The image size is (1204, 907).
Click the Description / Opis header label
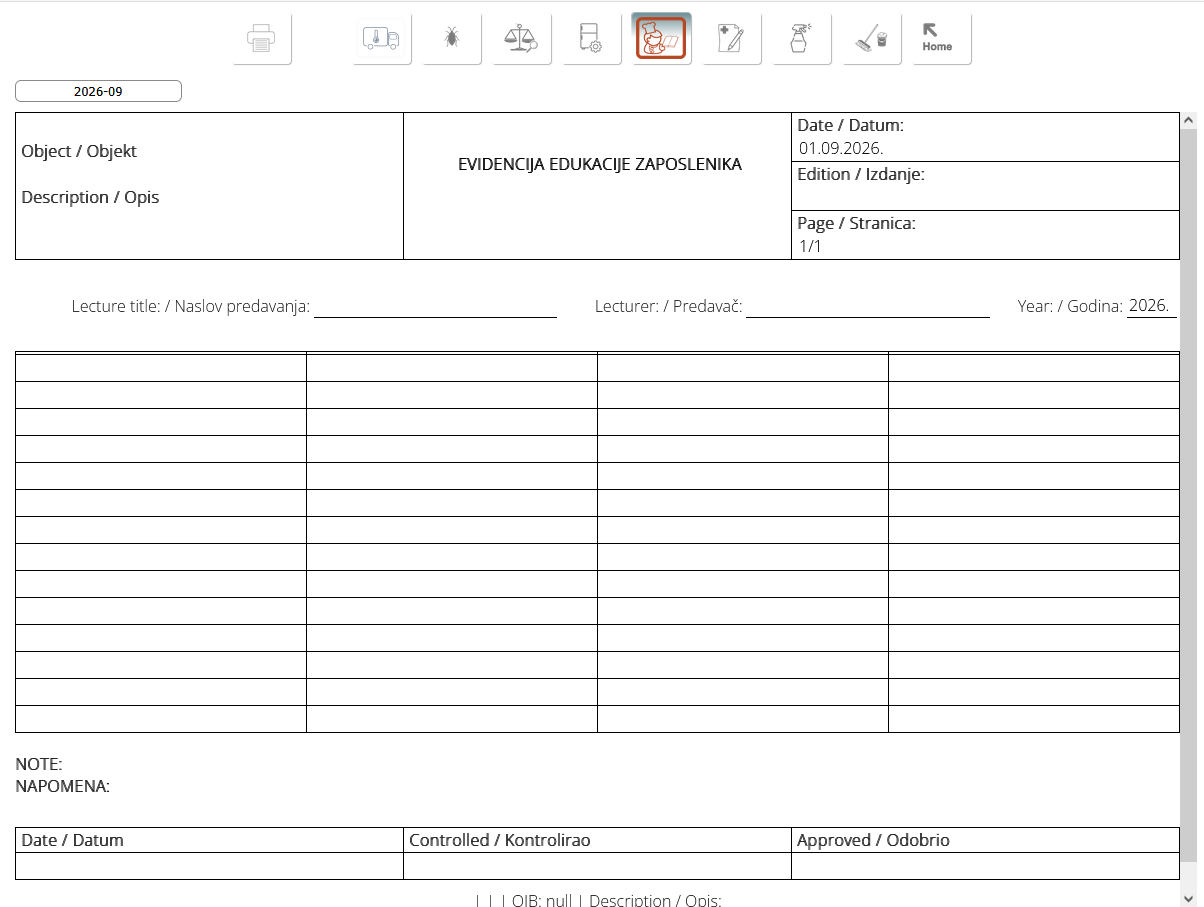pos(90,197)
